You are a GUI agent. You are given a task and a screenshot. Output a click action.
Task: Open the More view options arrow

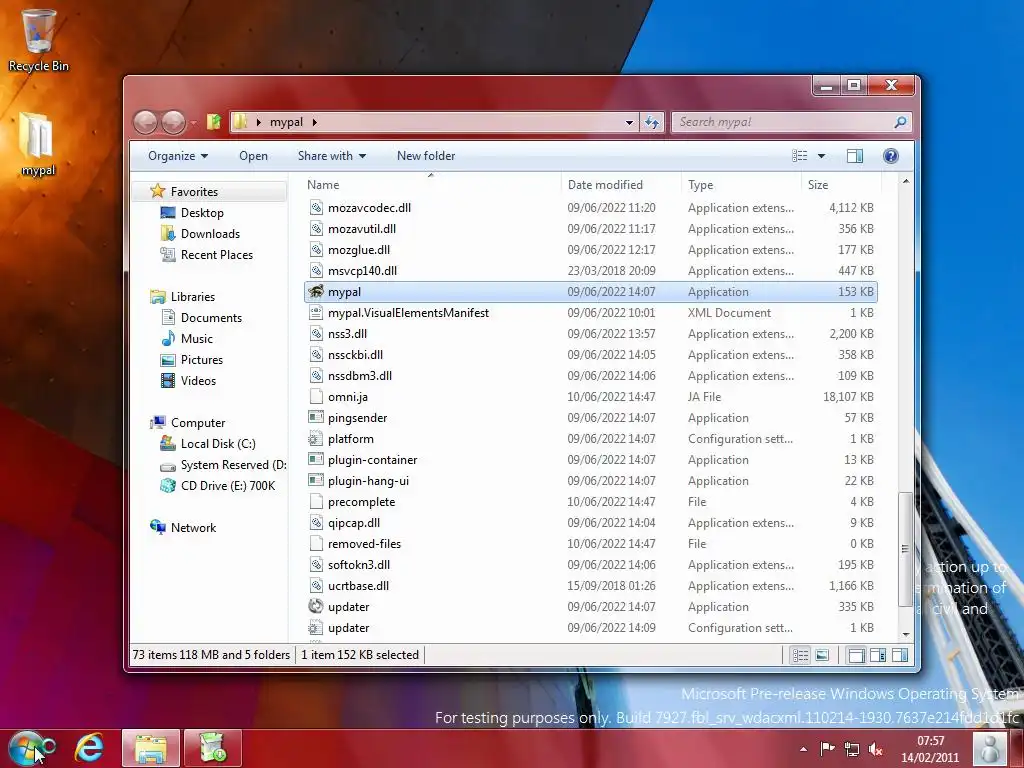click(x=822, y=156)
